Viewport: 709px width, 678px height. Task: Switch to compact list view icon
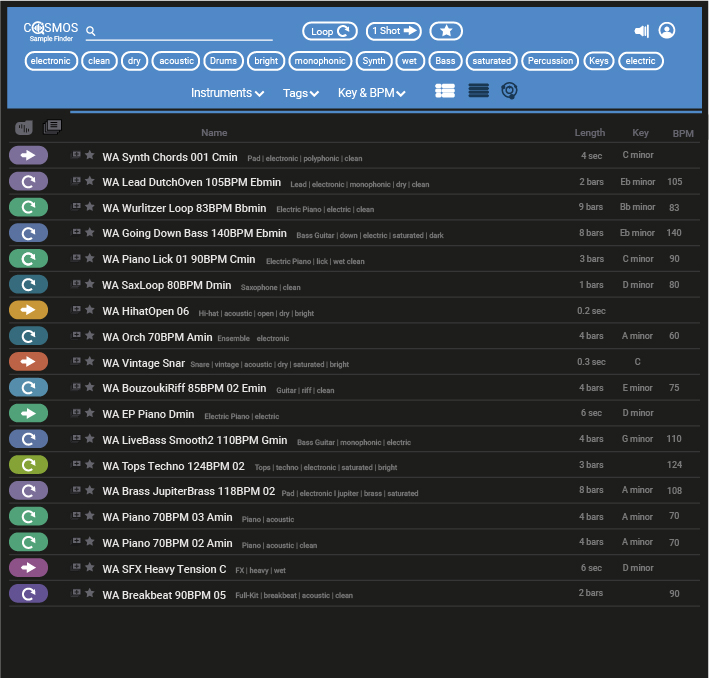[478, 91]
